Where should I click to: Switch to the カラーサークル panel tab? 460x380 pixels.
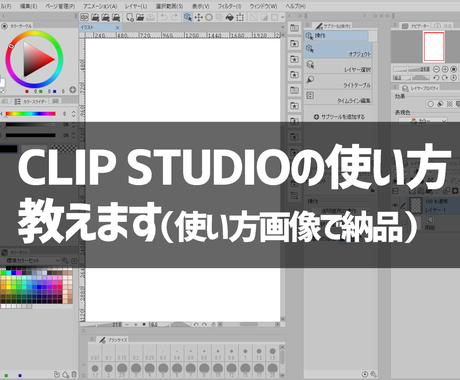click(x=17, y=26)
